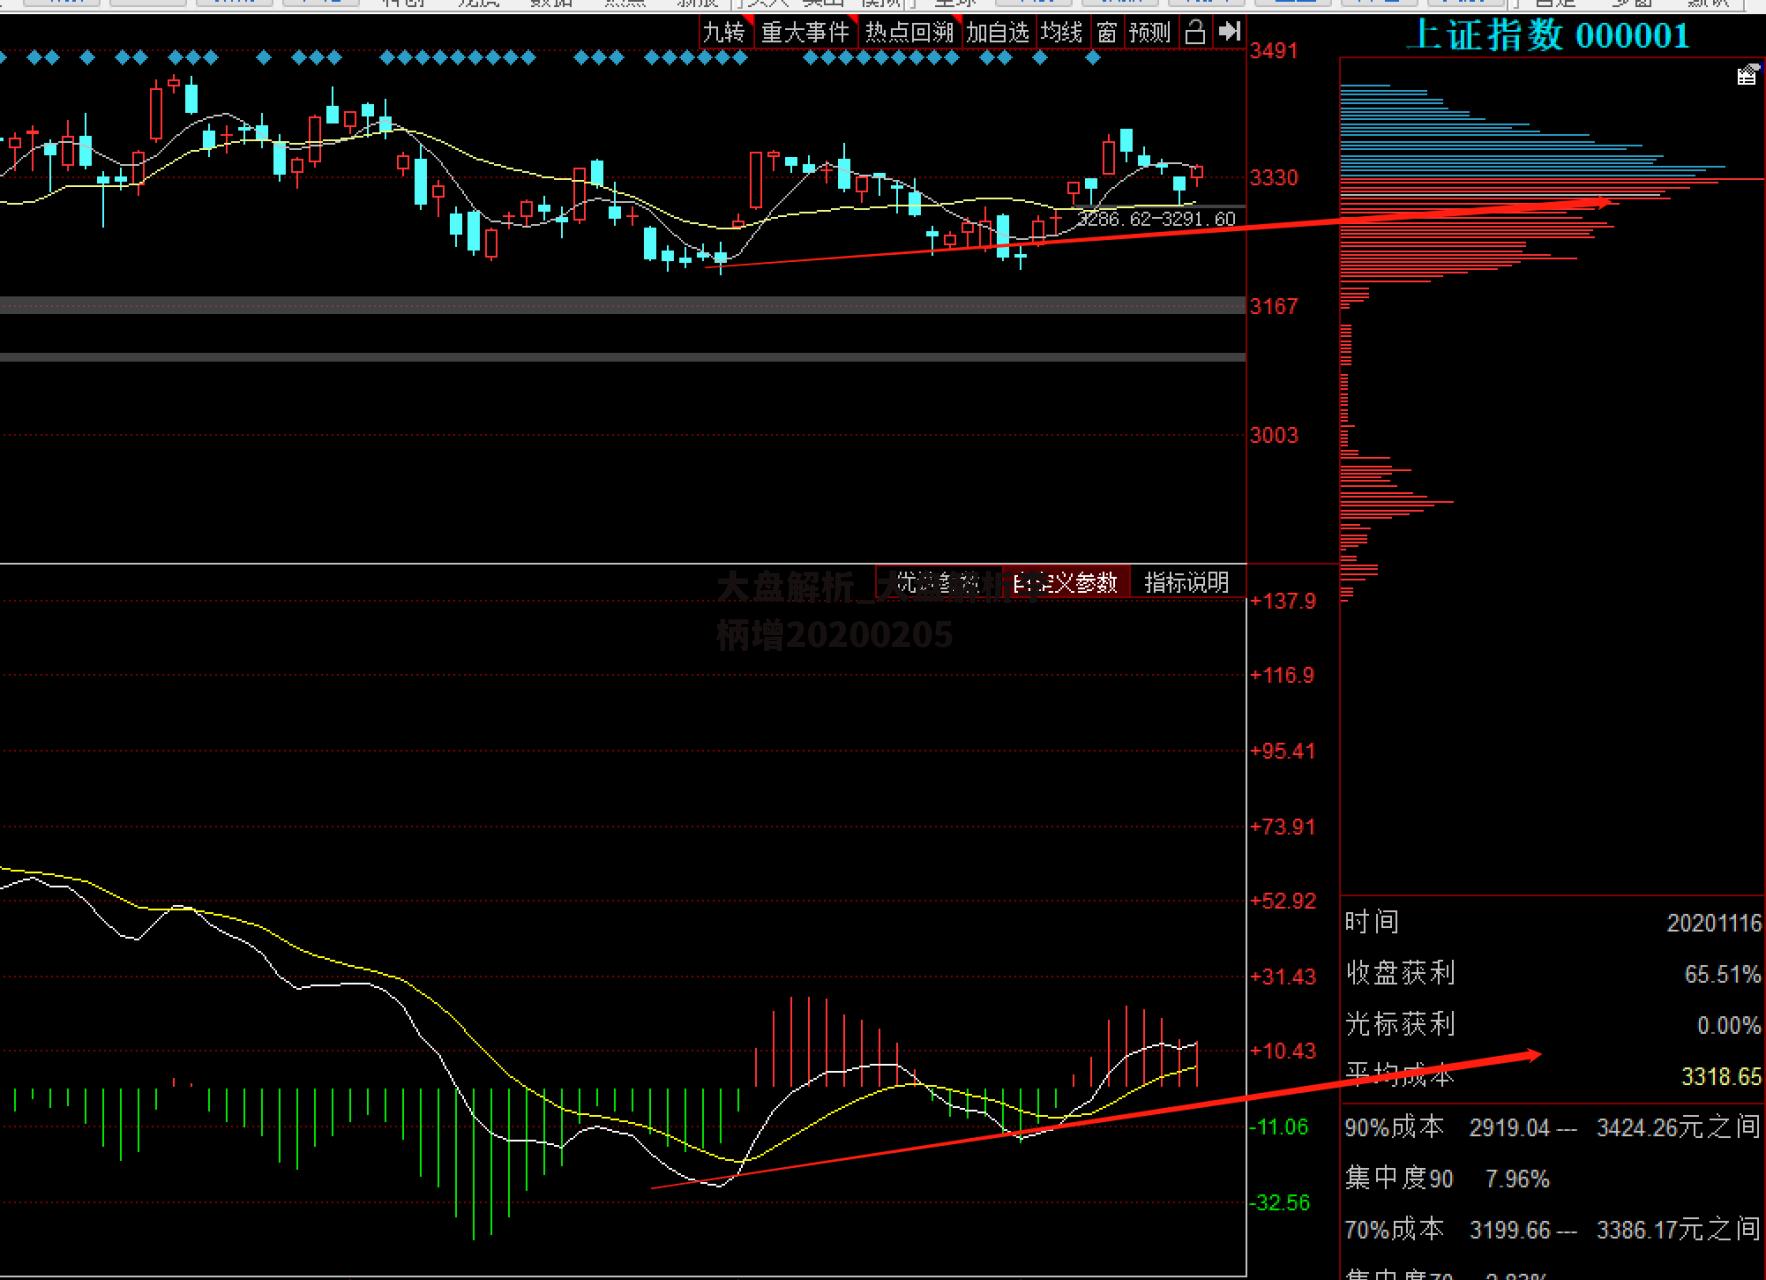Click the 20201116 date value
The height and width of the screenshot is (1280, 1766).
tap(1714, 923)
